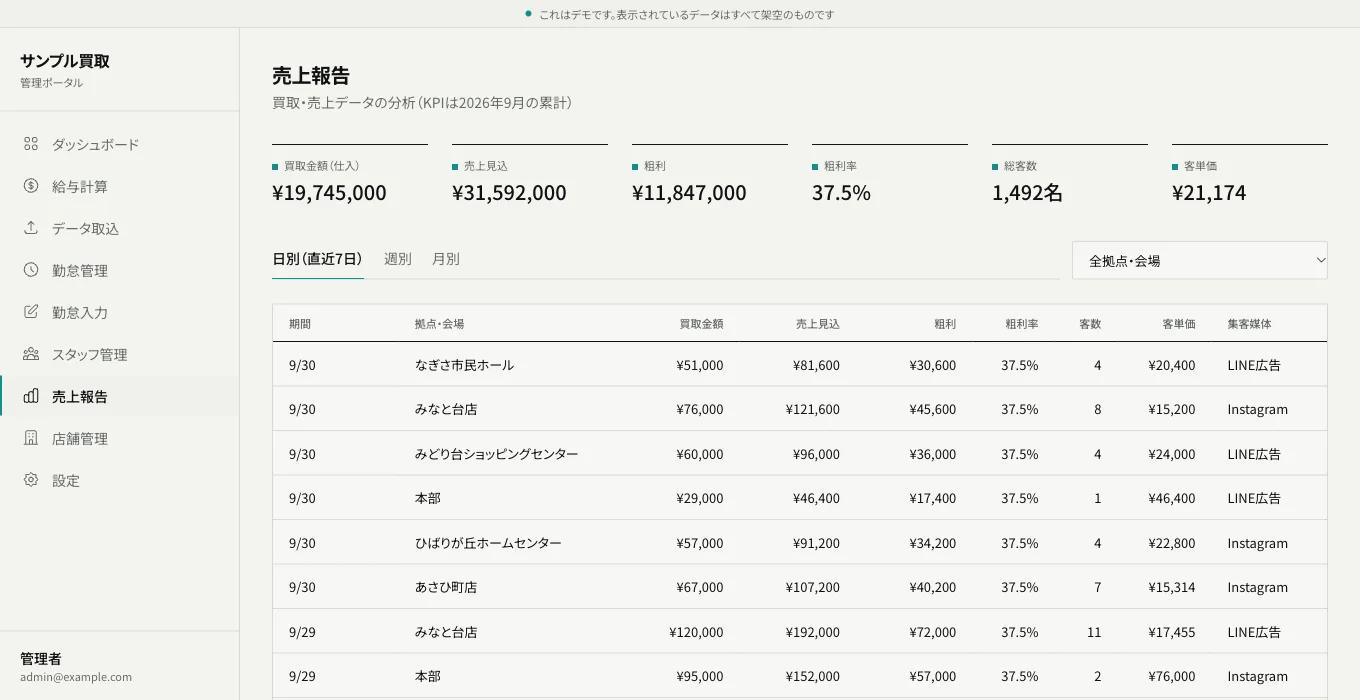Switch to 日別(直近7日) tab
The image size is (1360, 700).
click(x=317, y=259)
